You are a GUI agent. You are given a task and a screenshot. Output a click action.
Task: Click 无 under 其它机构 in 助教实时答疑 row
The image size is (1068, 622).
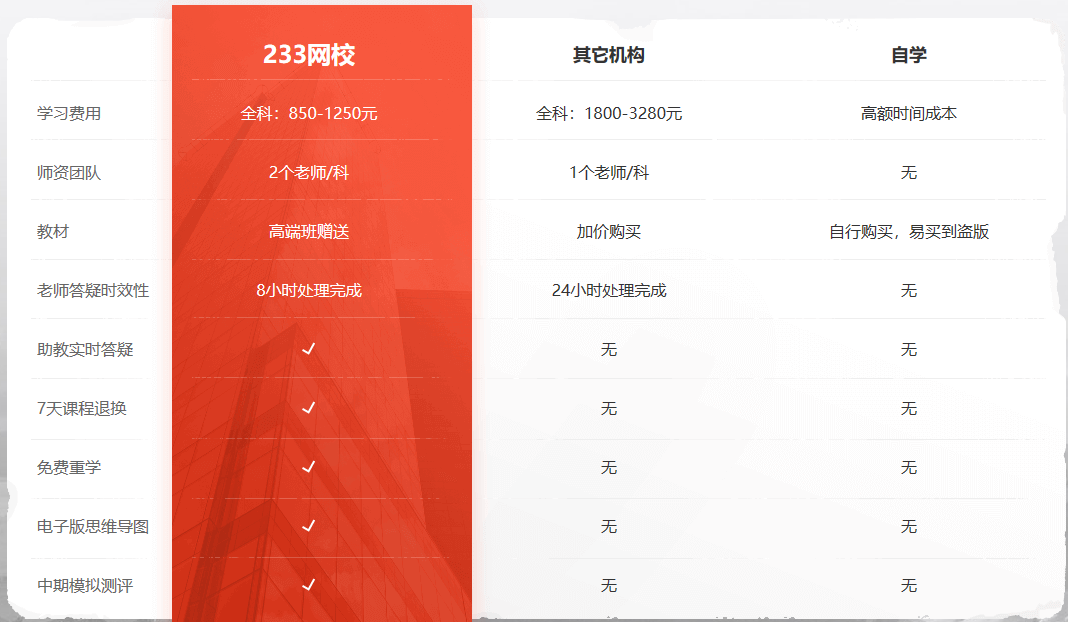tap(609, 349)
